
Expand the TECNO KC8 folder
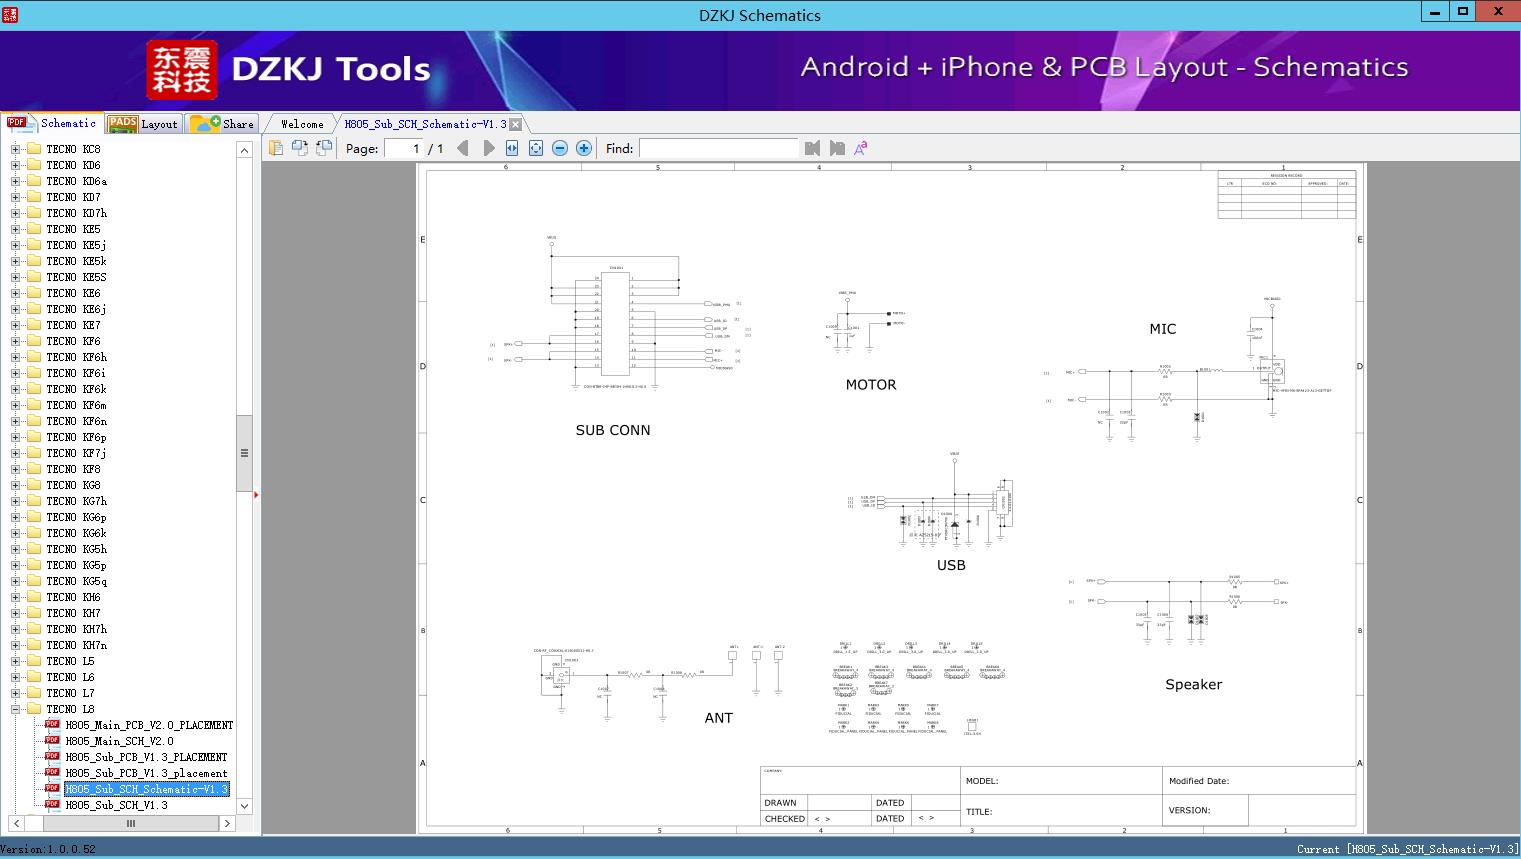(x=15, y=149)
